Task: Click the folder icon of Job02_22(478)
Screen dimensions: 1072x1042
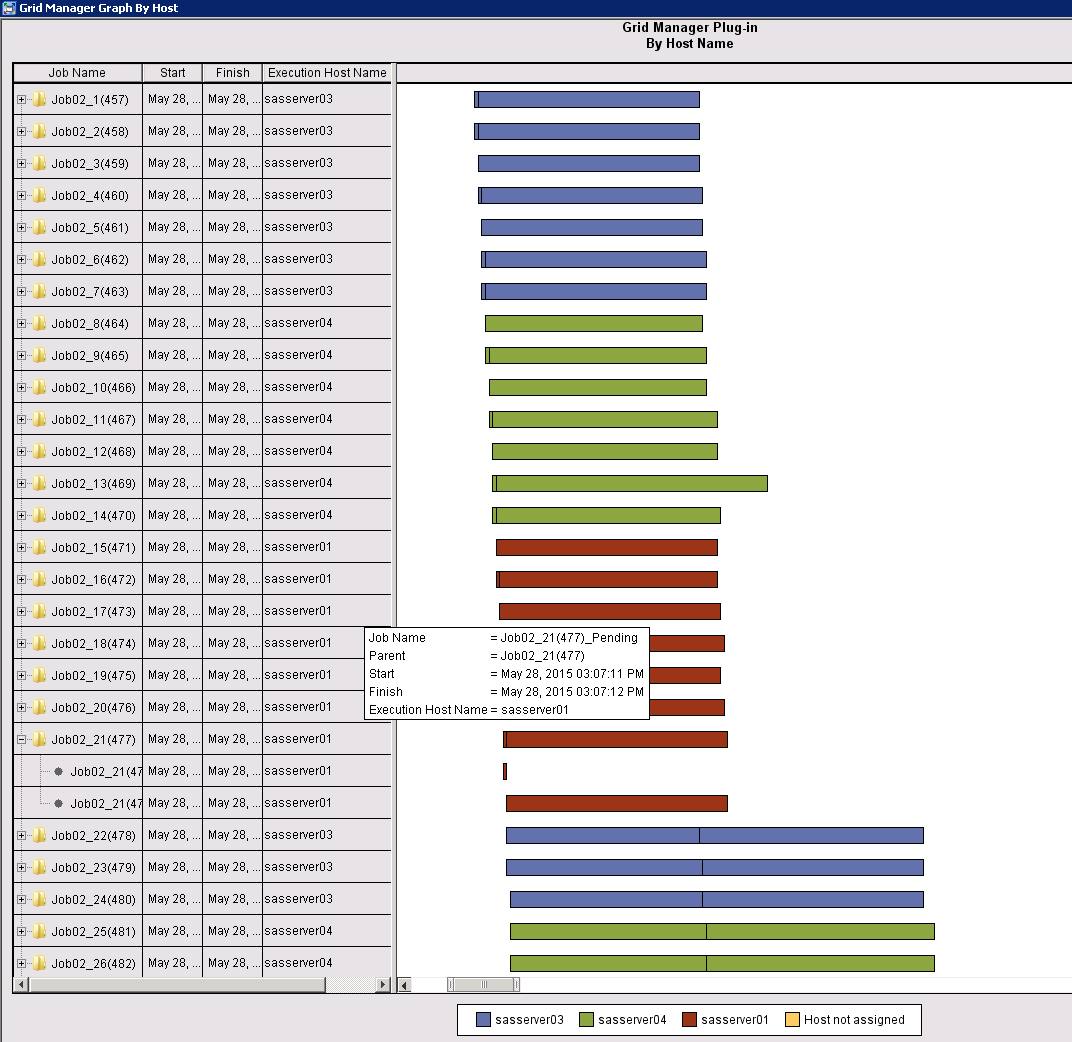Action: (40, 836)
